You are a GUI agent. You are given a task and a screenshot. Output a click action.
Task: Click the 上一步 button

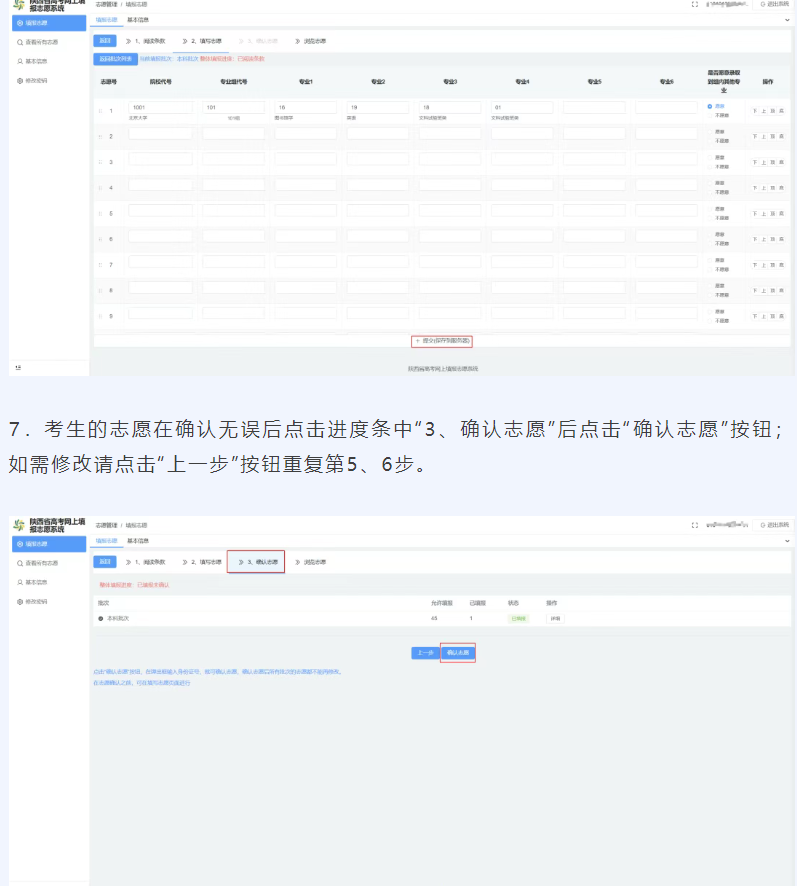point(424,653)
